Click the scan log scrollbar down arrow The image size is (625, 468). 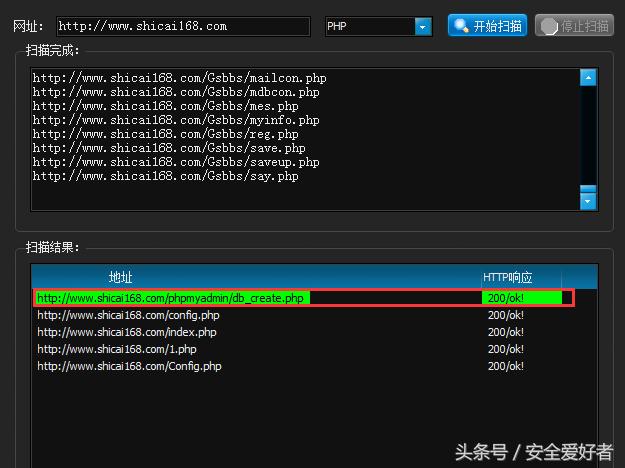(x=588, y=201)
